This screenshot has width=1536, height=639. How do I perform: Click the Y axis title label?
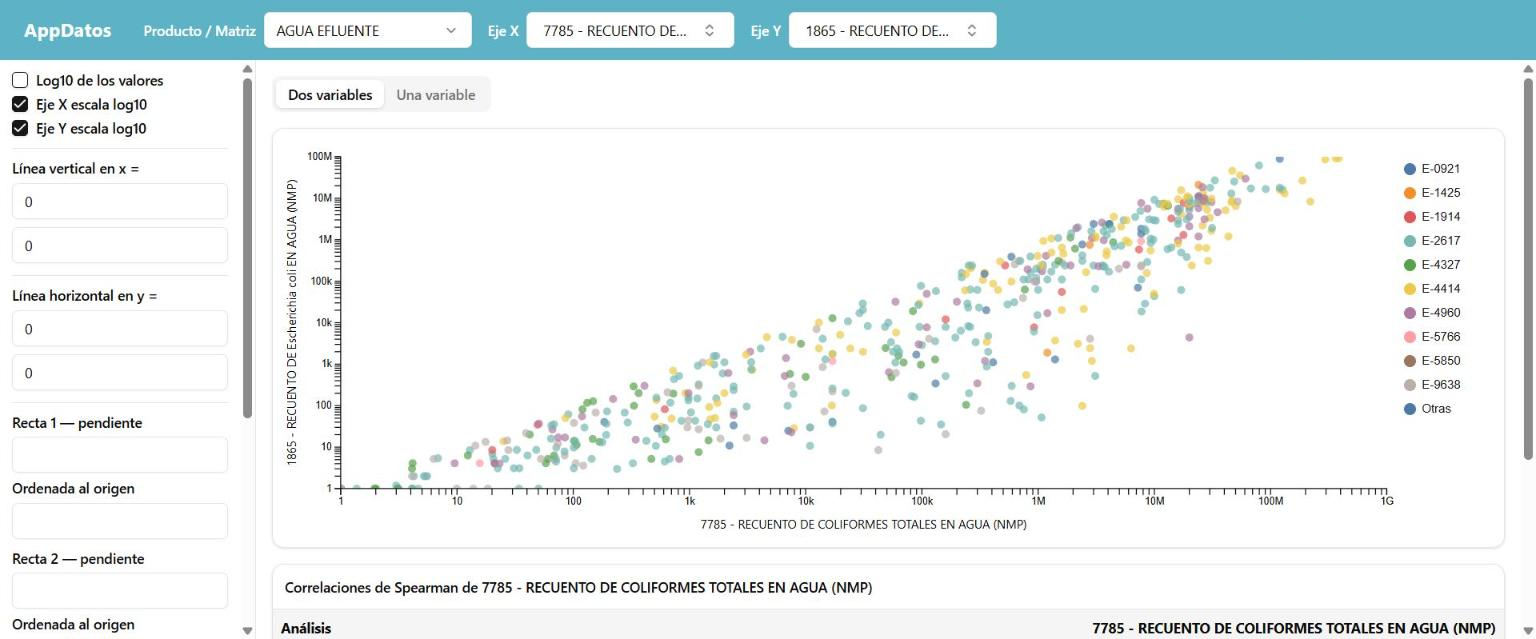(293, 322)
